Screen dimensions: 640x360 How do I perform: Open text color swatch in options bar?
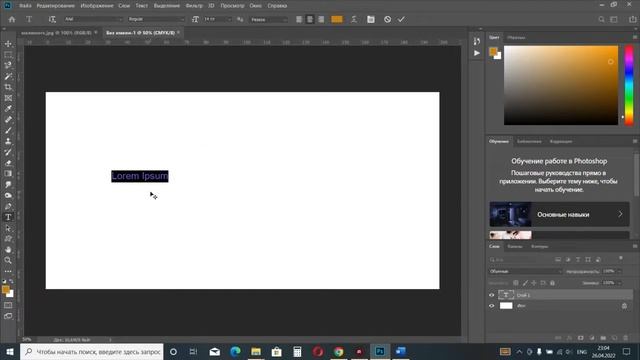pyautogui.click(x=337, y=19)
